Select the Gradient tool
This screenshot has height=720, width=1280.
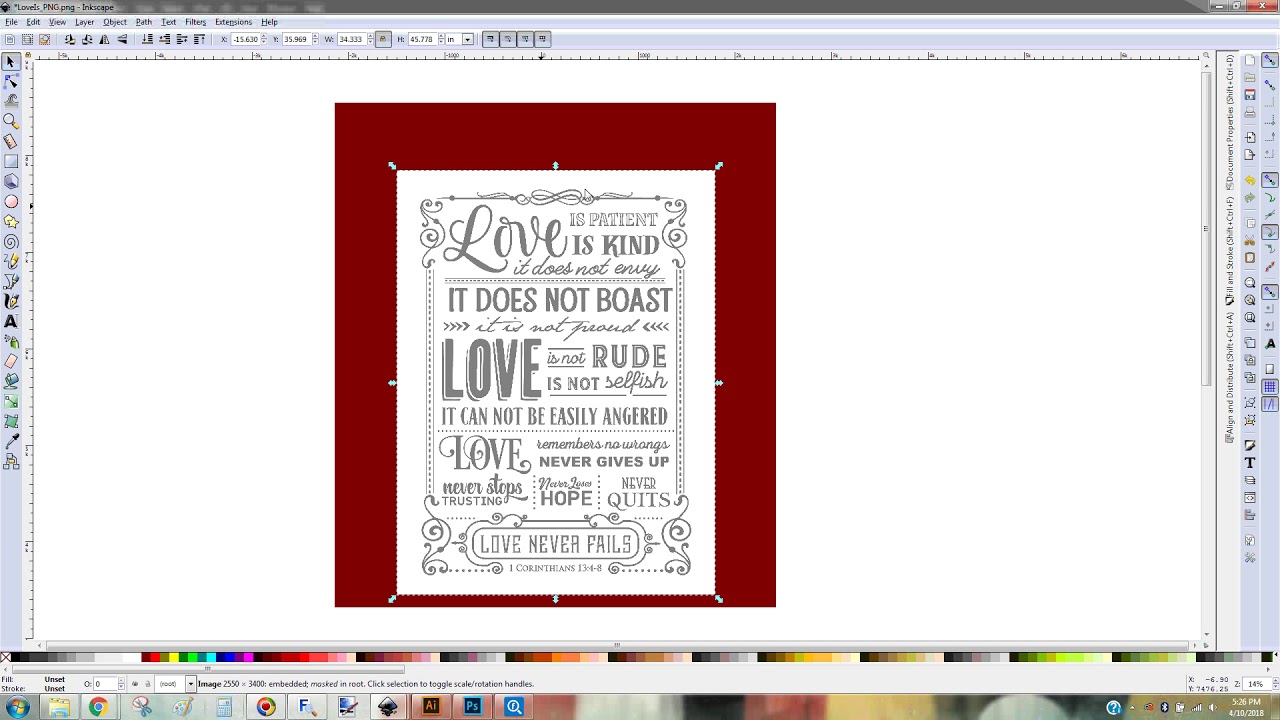(11, 401)
